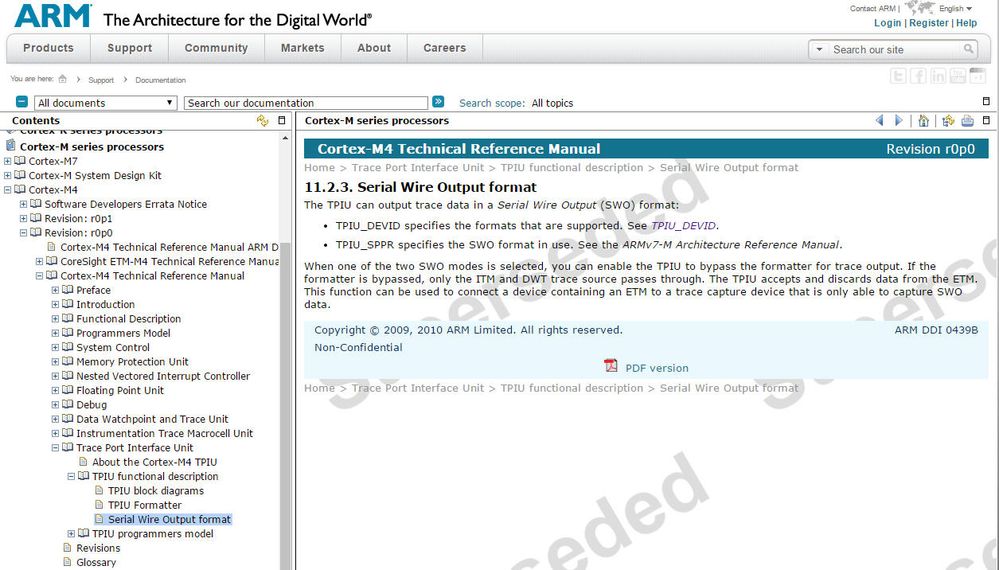Click Support in the breadcrumb trail

pos(101,80)
